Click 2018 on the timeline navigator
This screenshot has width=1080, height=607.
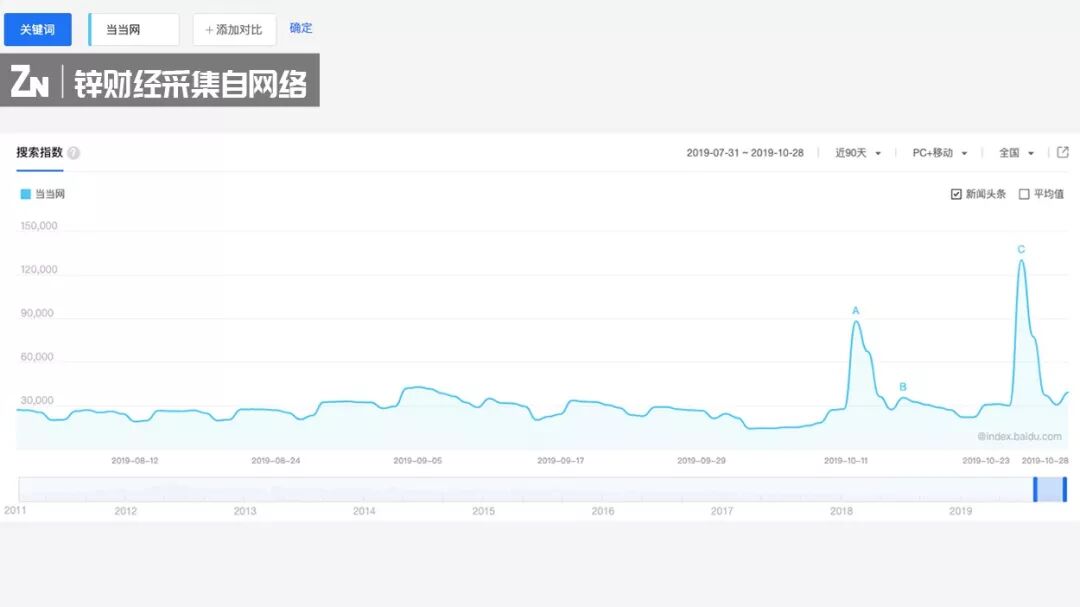click(841, 511)
